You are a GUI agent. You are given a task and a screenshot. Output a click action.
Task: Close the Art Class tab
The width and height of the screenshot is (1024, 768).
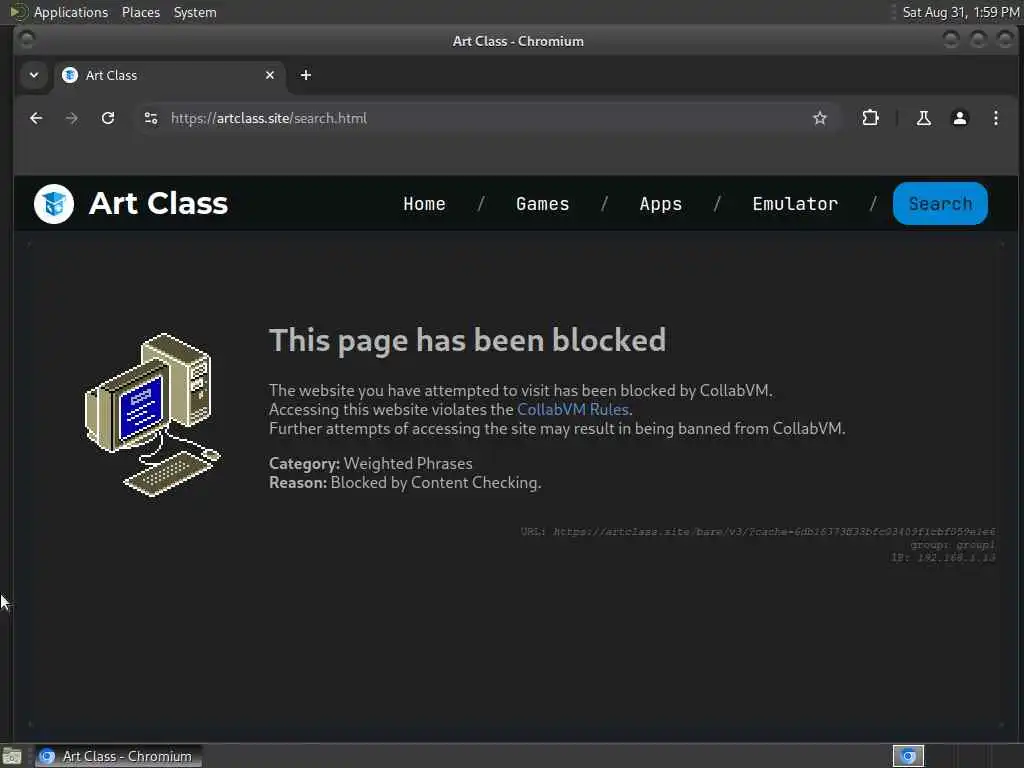(x=270, y=75)
